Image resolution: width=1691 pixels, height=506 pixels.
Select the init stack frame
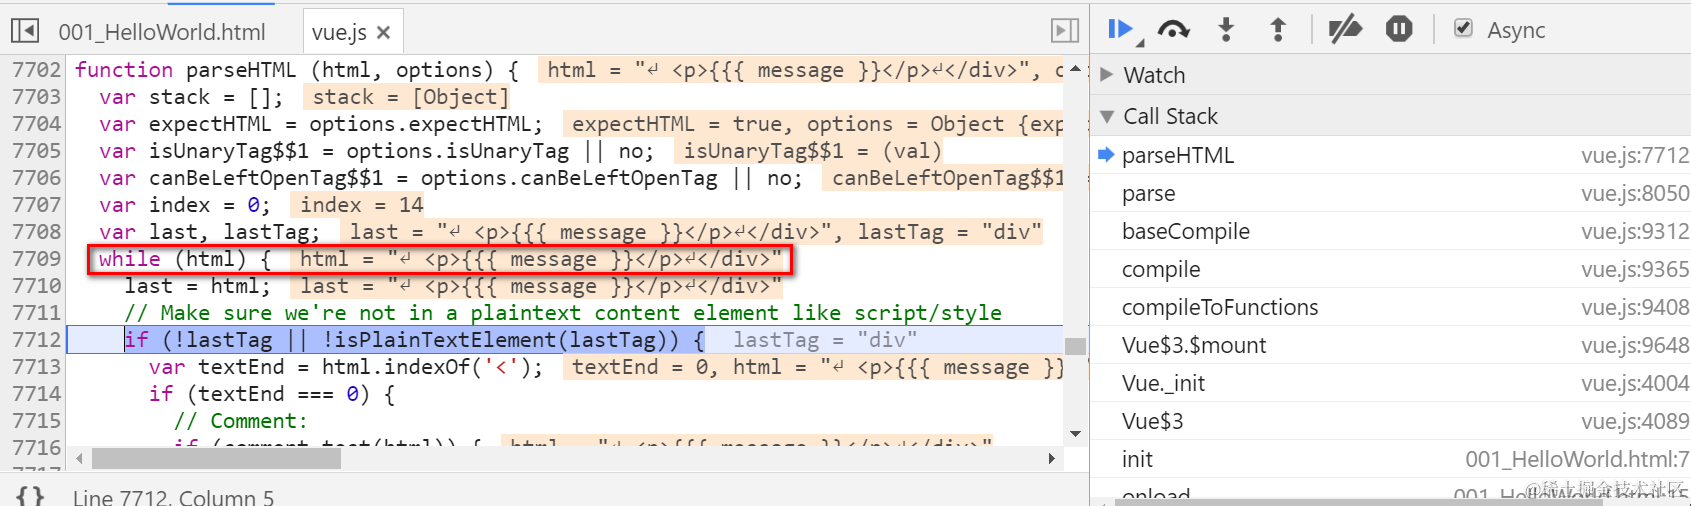click(1391, 459)
